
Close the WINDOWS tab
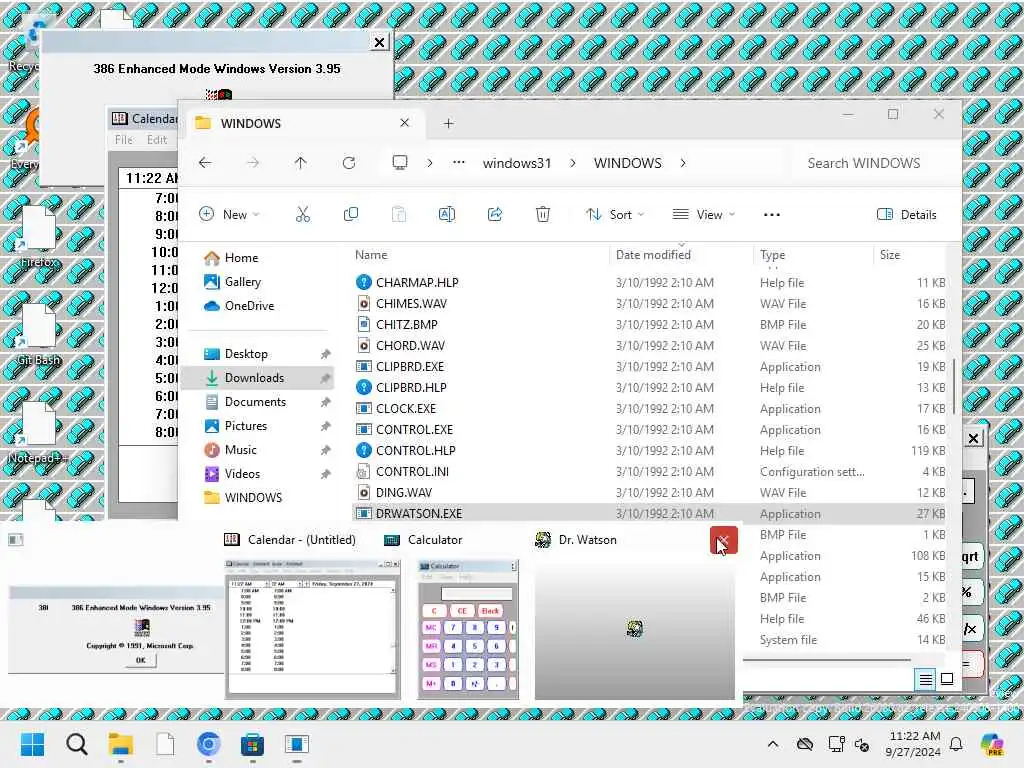click(404, 123)
